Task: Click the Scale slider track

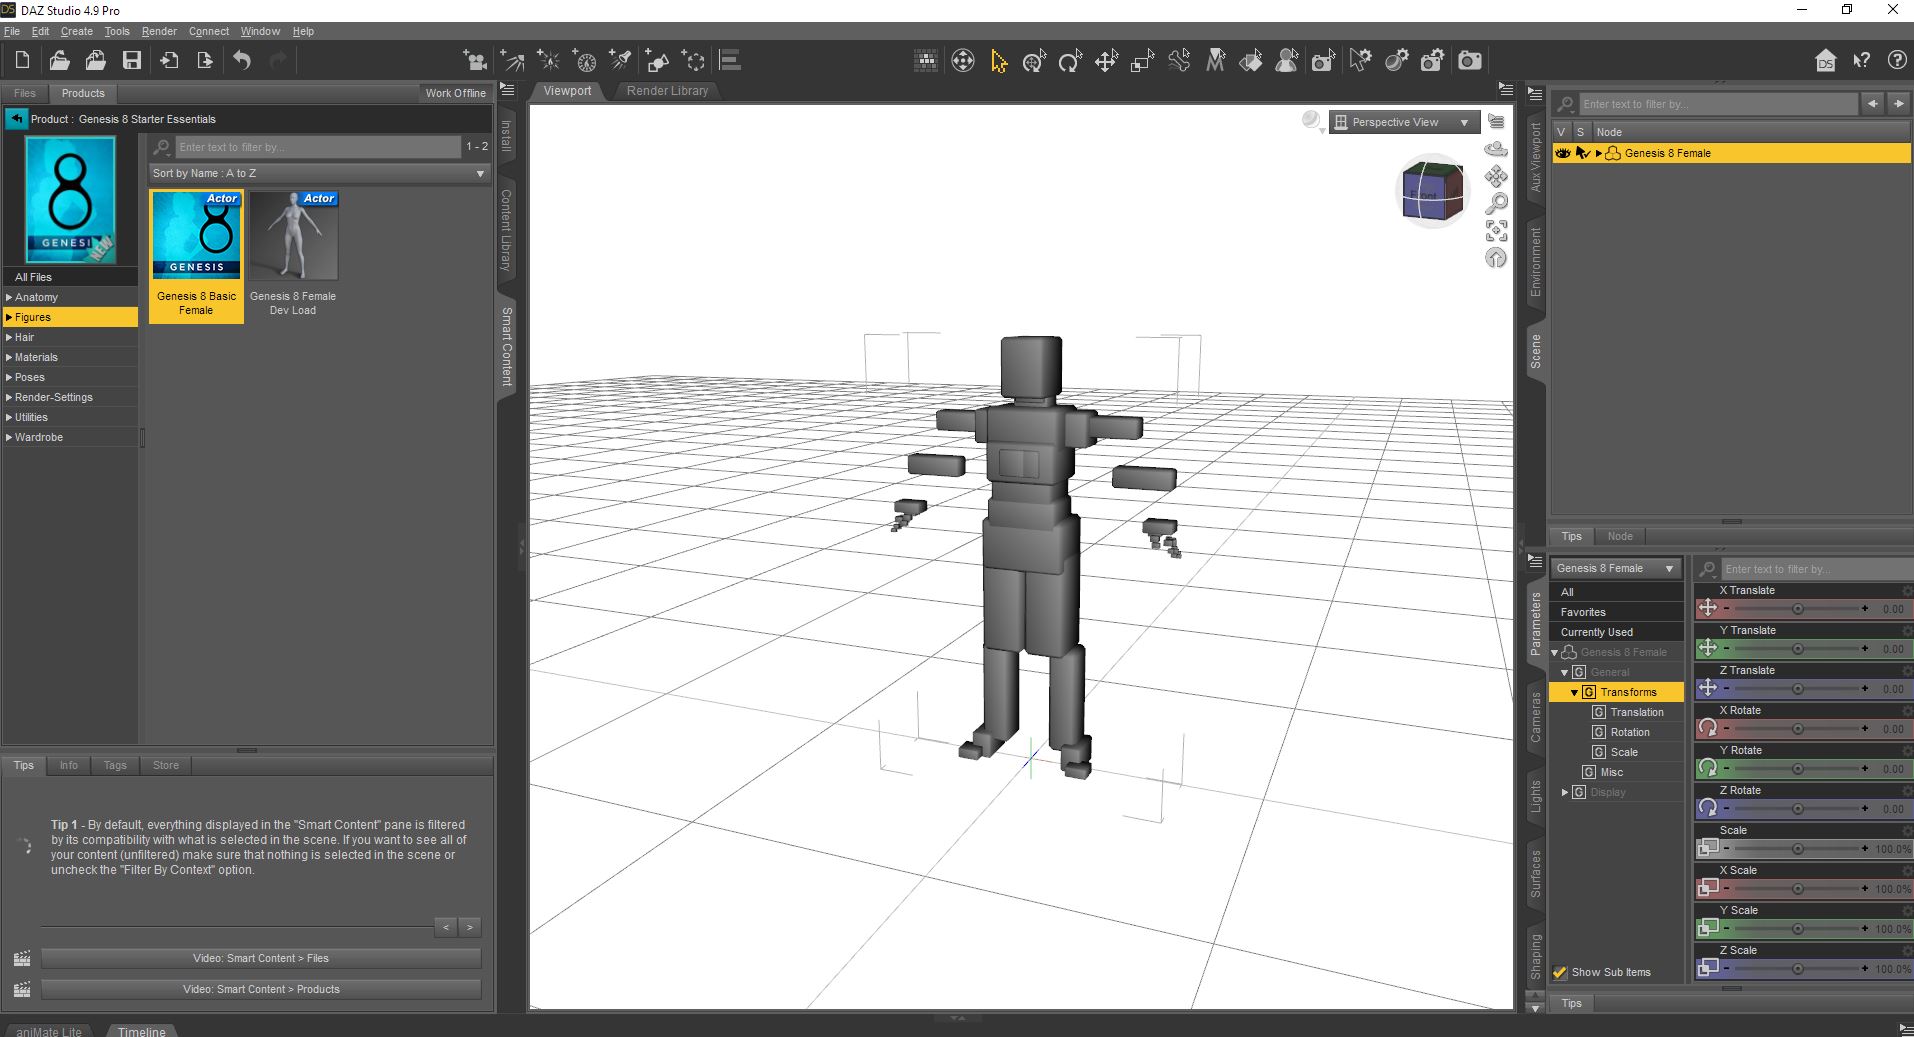Action: [1796, 848]
